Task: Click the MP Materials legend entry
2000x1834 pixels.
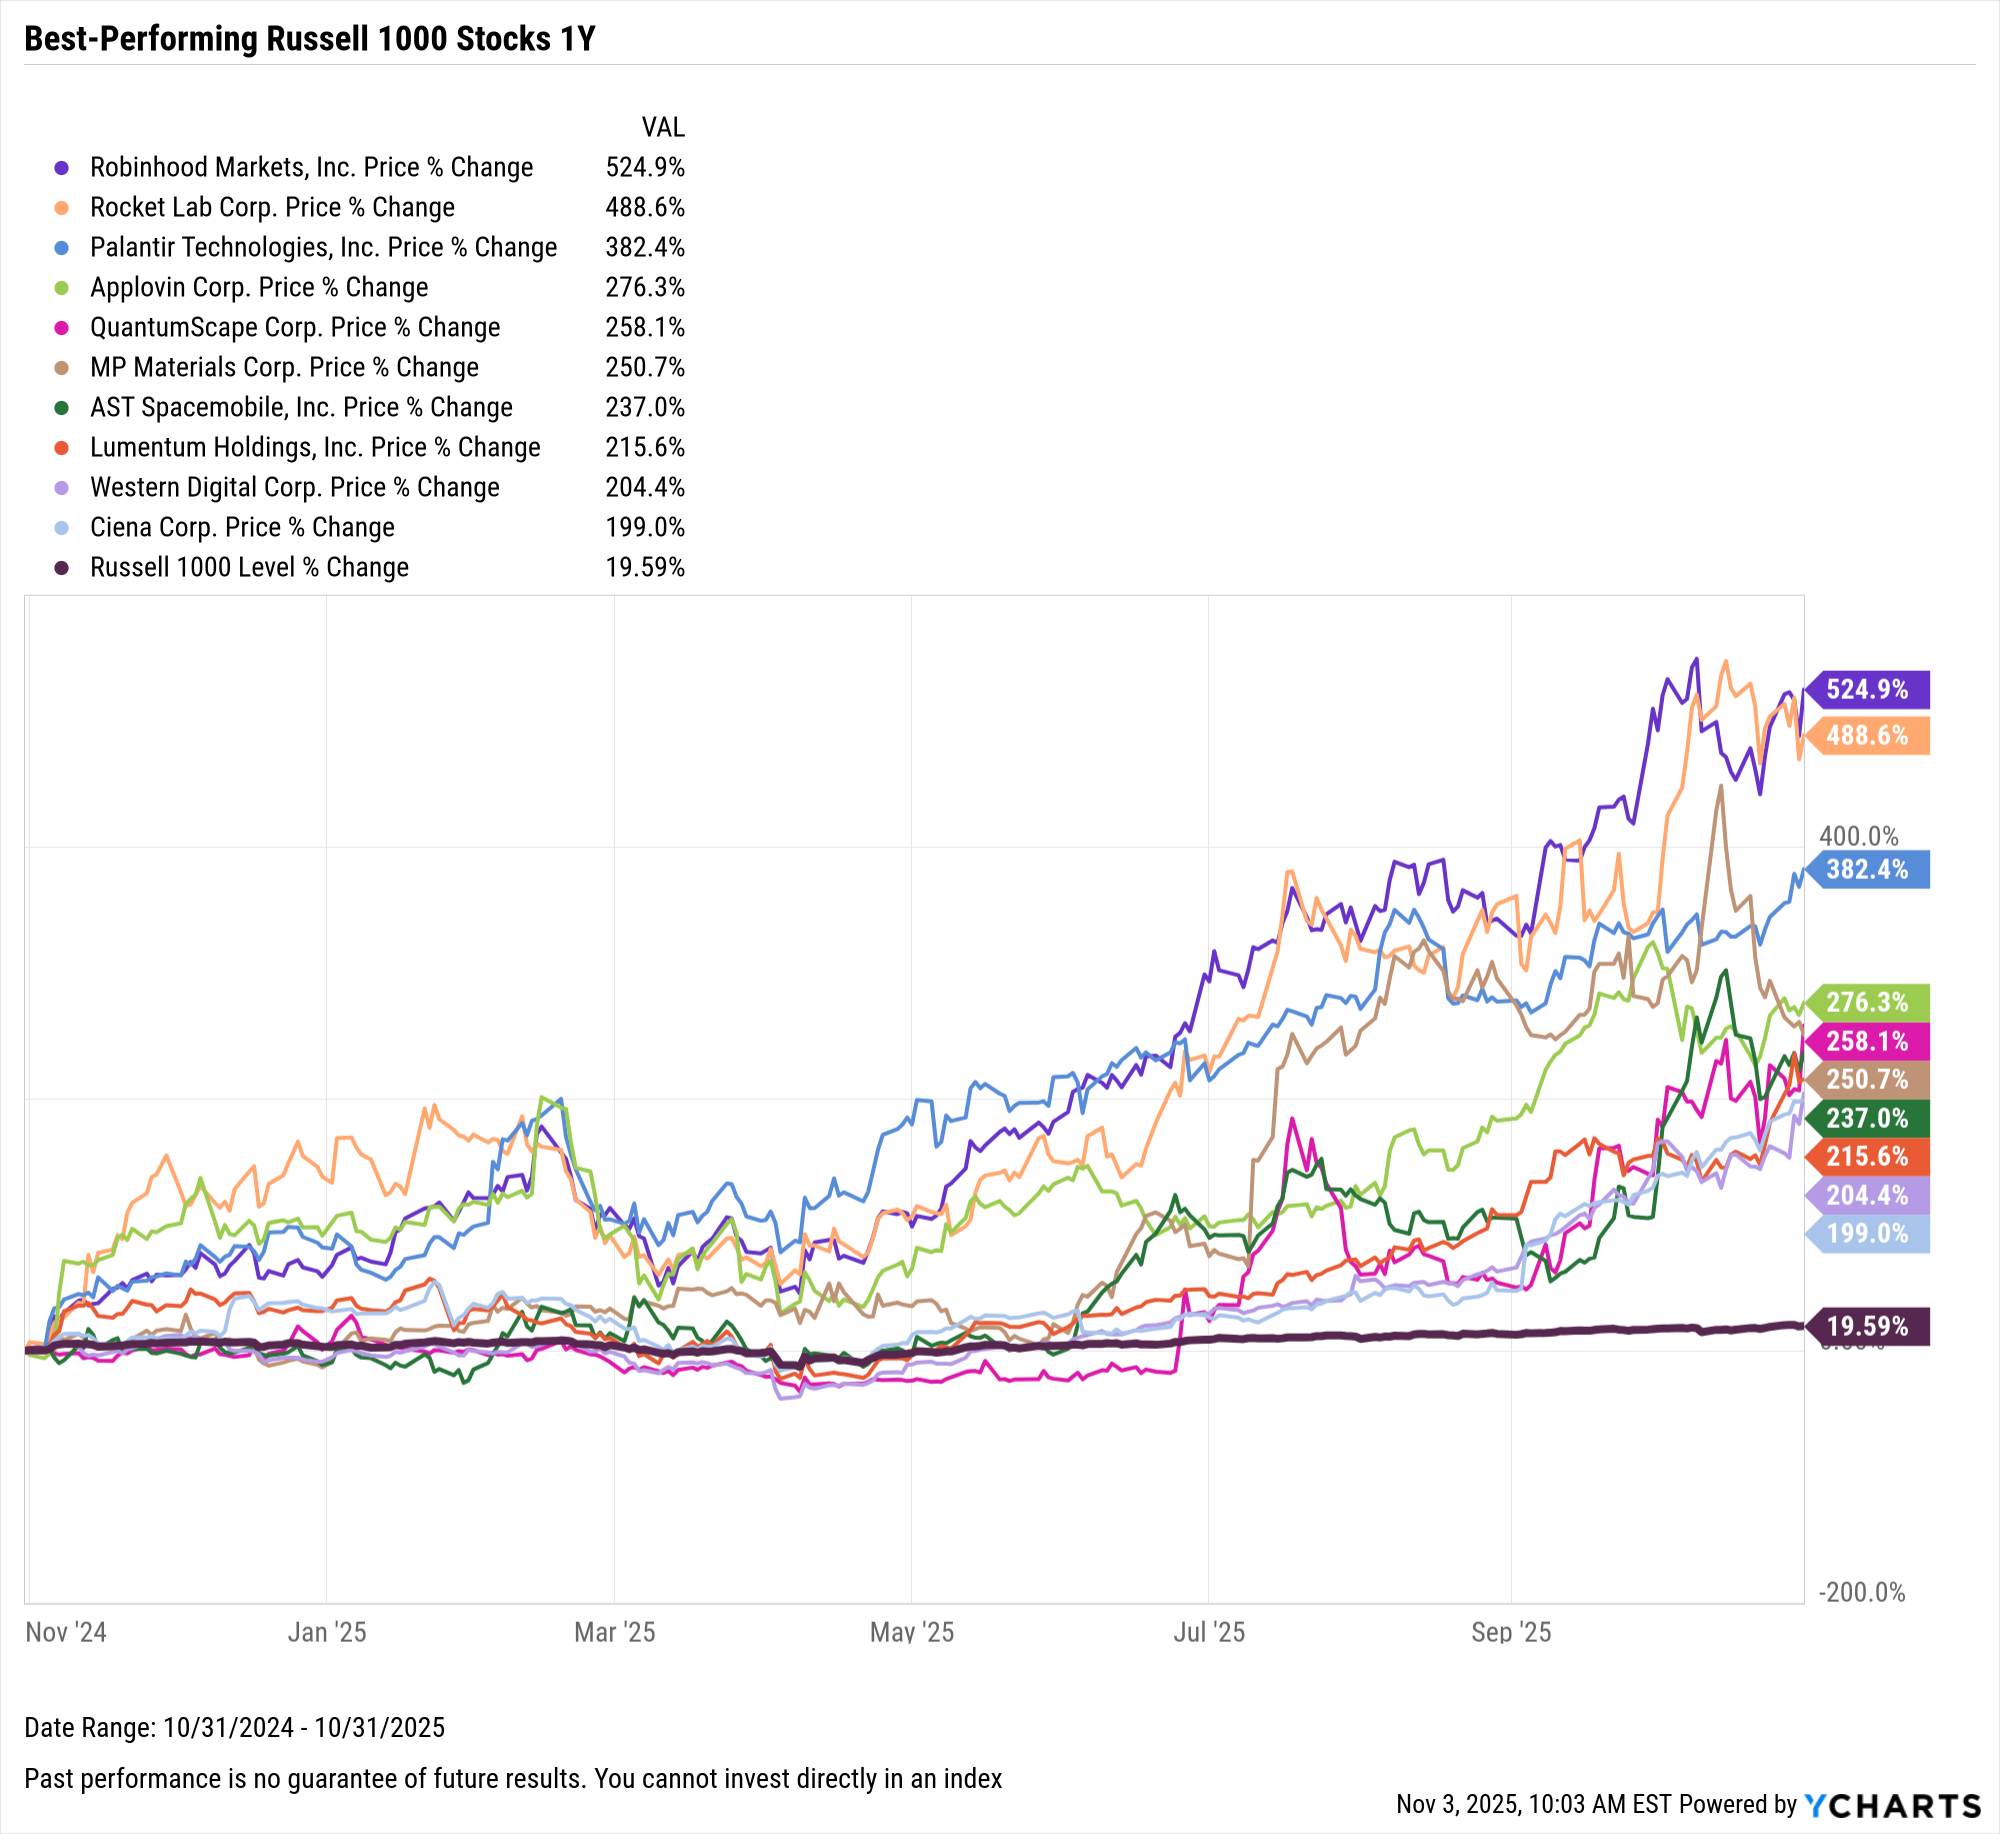Action: (284, 368)
